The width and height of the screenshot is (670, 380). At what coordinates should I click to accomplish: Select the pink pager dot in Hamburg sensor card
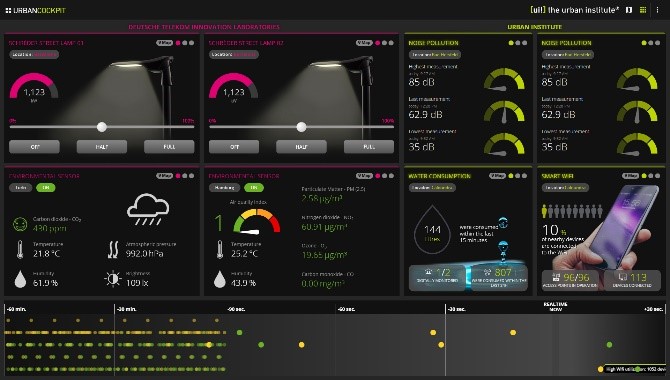[x=378, y=176]
